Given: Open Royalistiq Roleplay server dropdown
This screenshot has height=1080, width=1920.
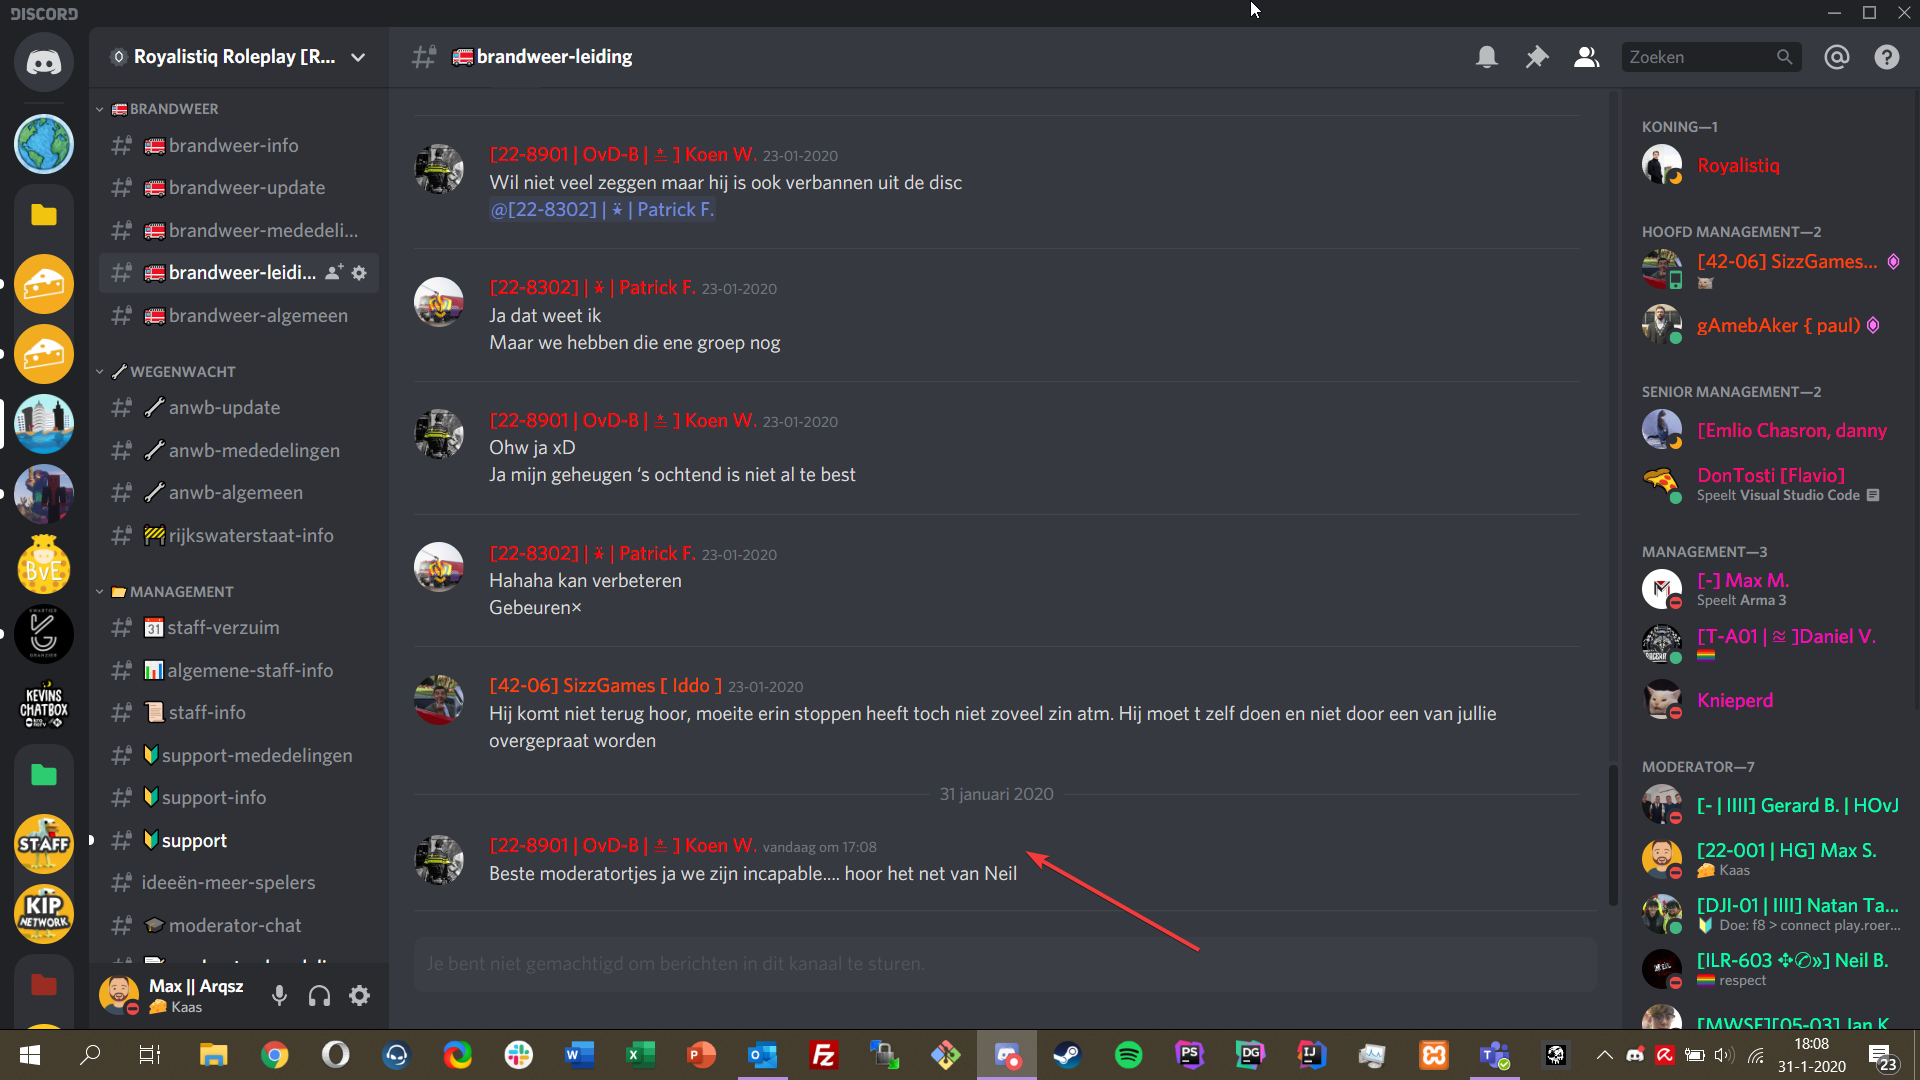Looking at the screenshot, I should (x=357, y=57).
